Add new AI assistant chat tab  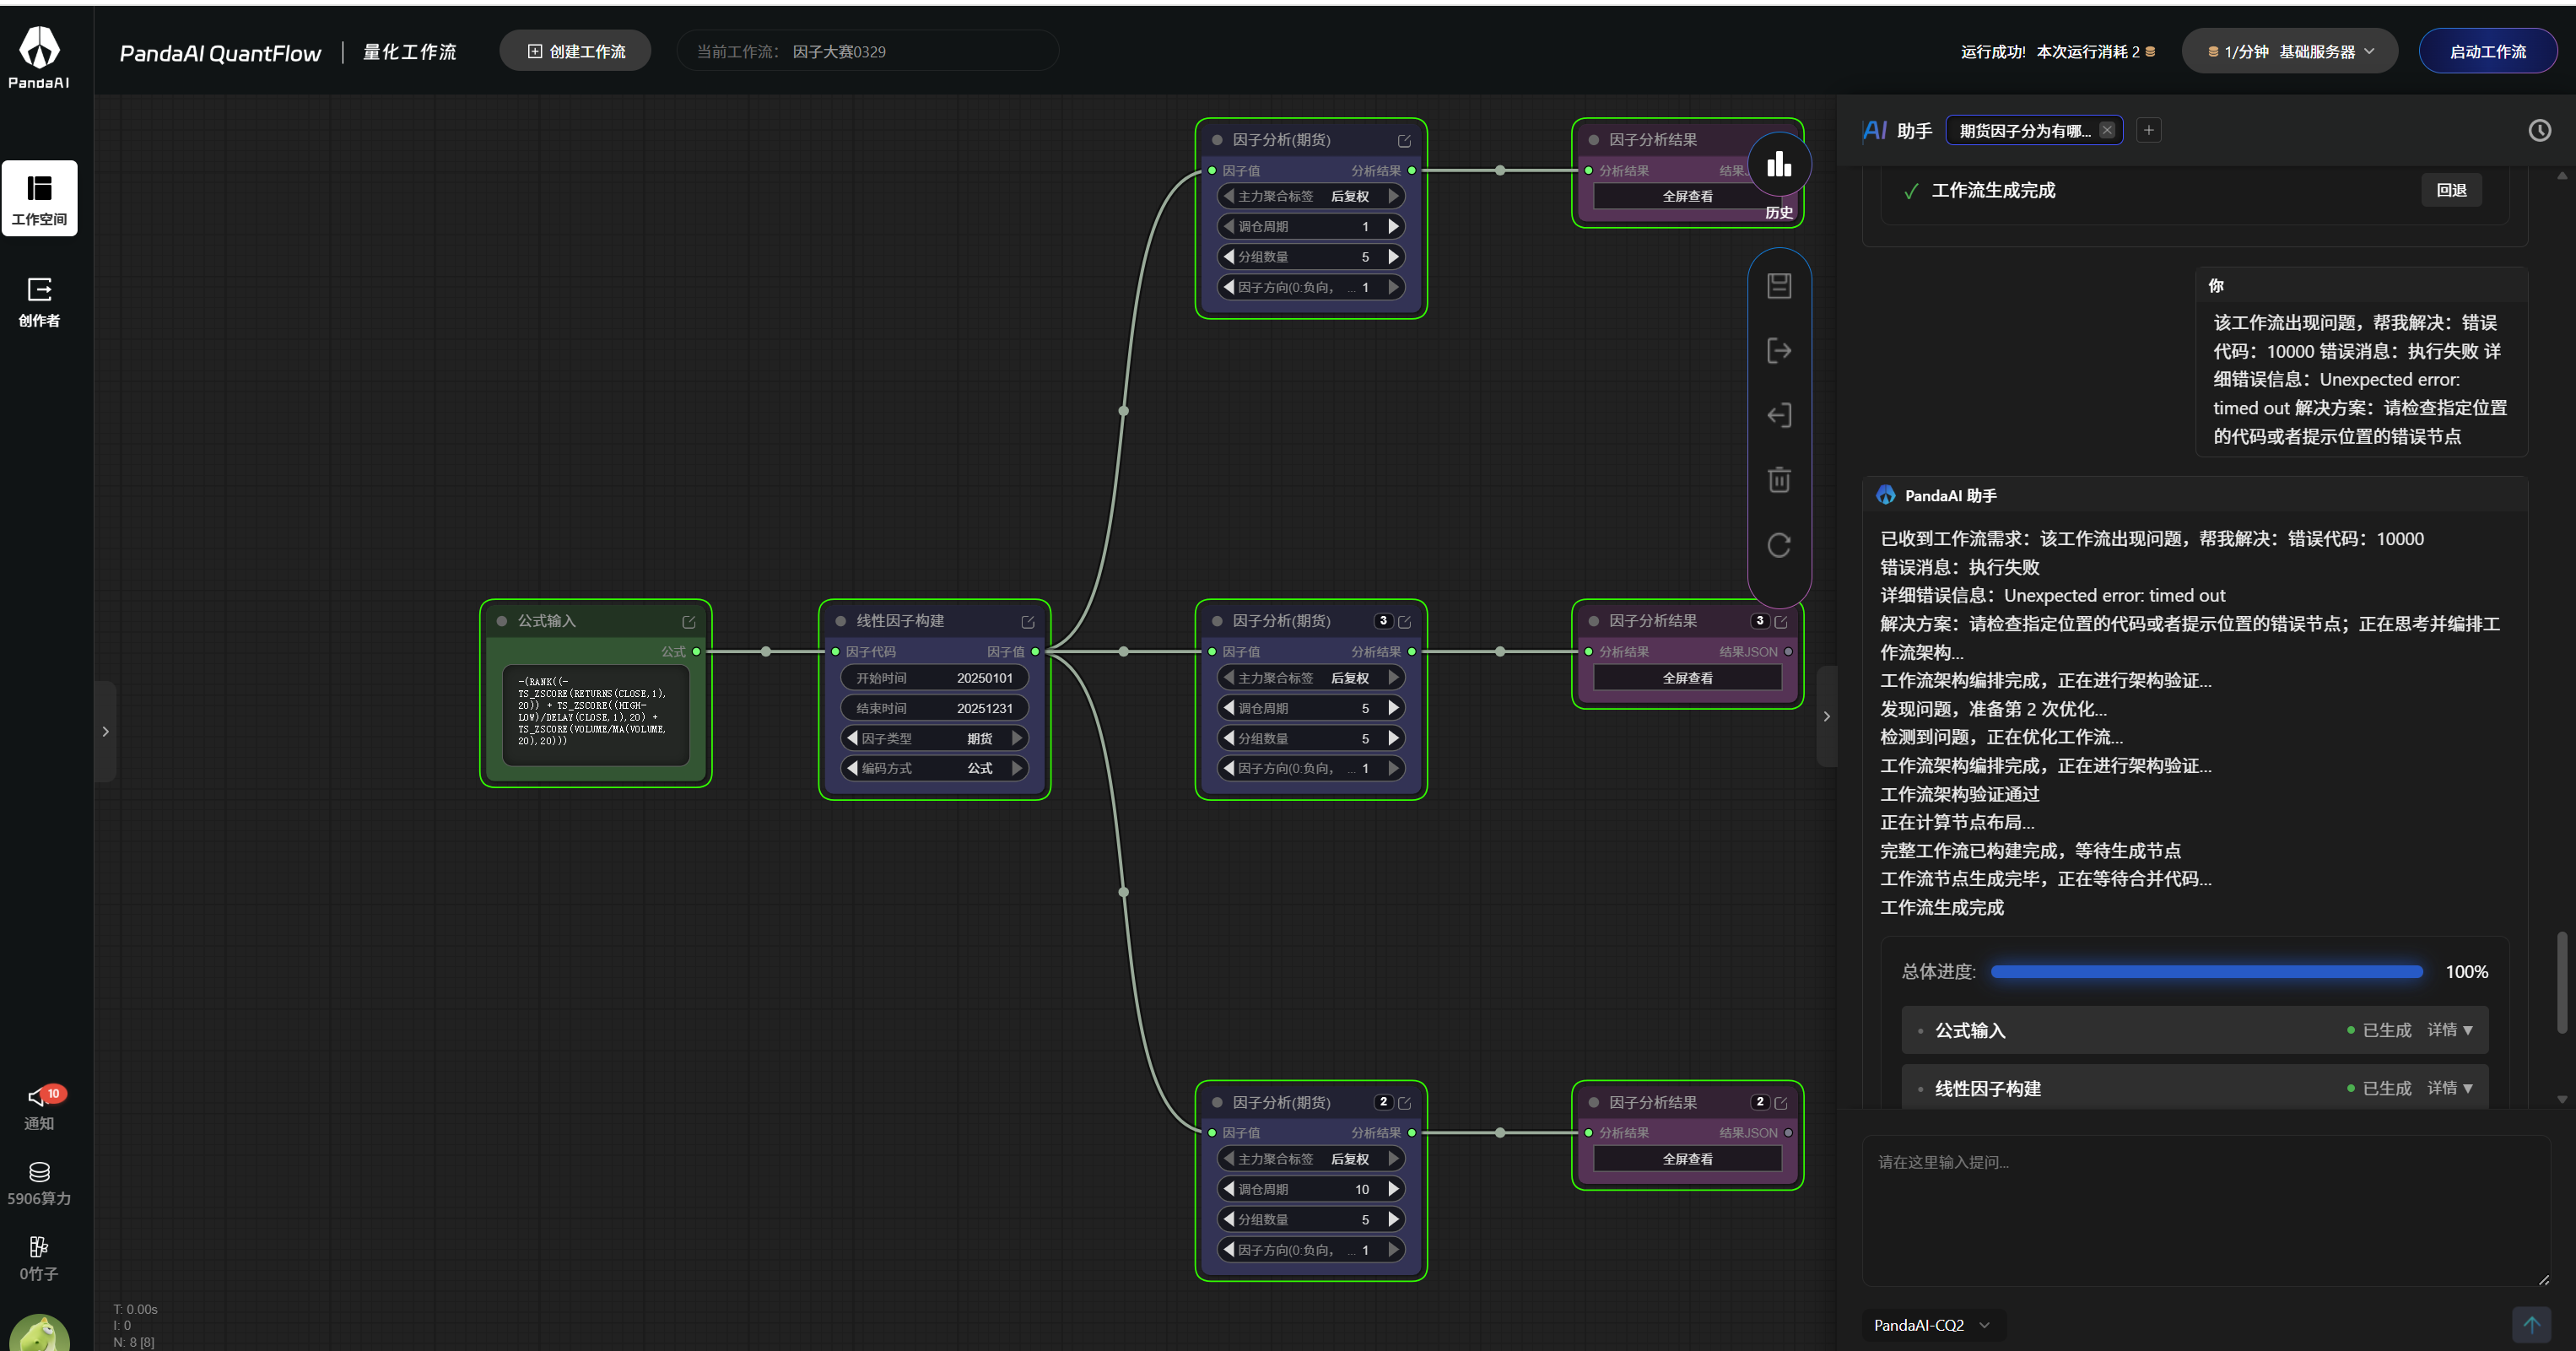[2148, 130]
